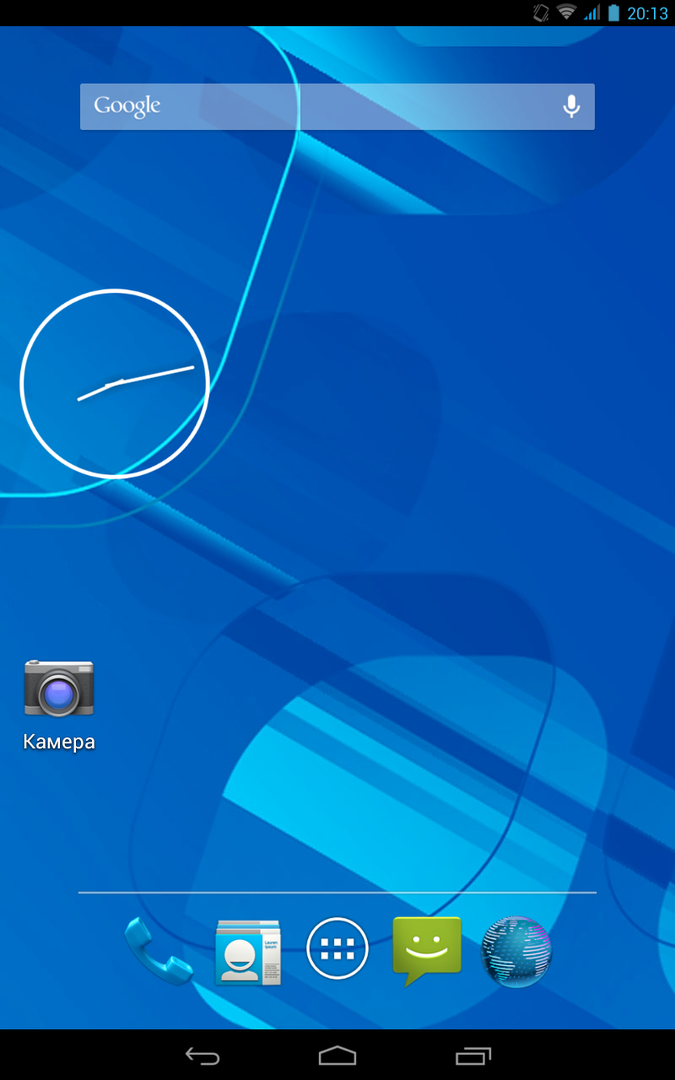Screen dimensions: 675x1080
Task: Tap the Wi-Fi status icon
Action: pyautogui.click(x=567, y=13)
